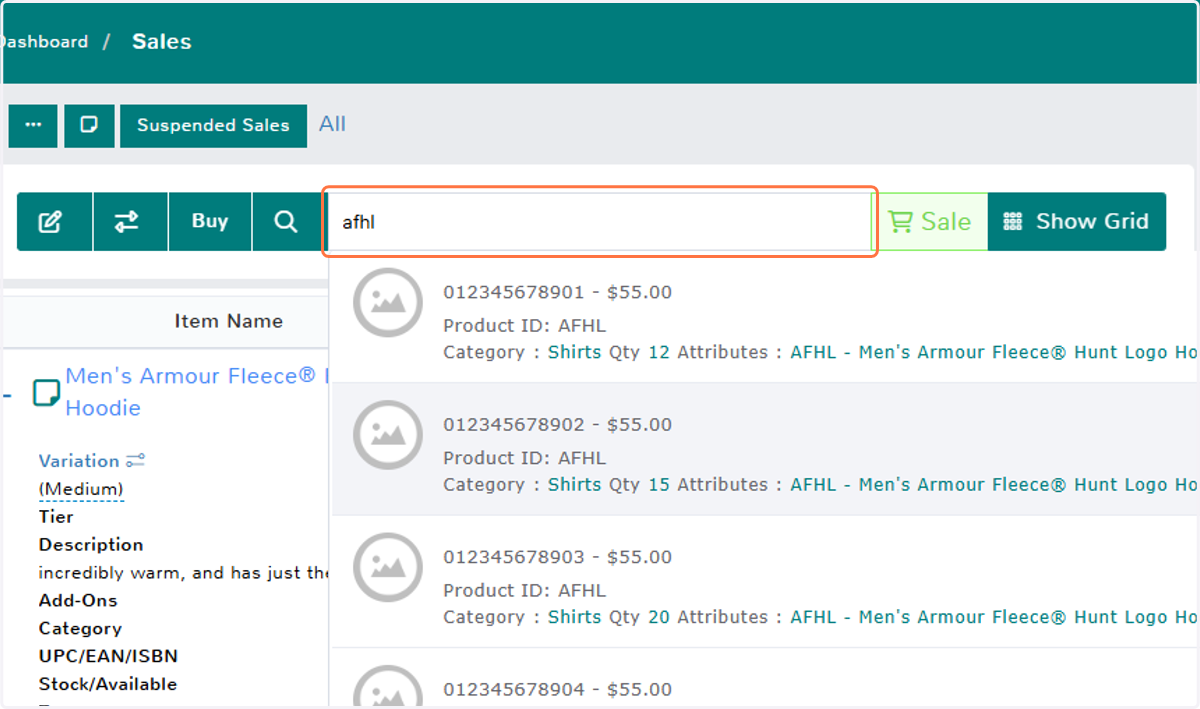The image size is (1200, 709).
Task: Click description text 'incredibly warm, and has just'
Action: pyautogui.click(x=184, y=573)
